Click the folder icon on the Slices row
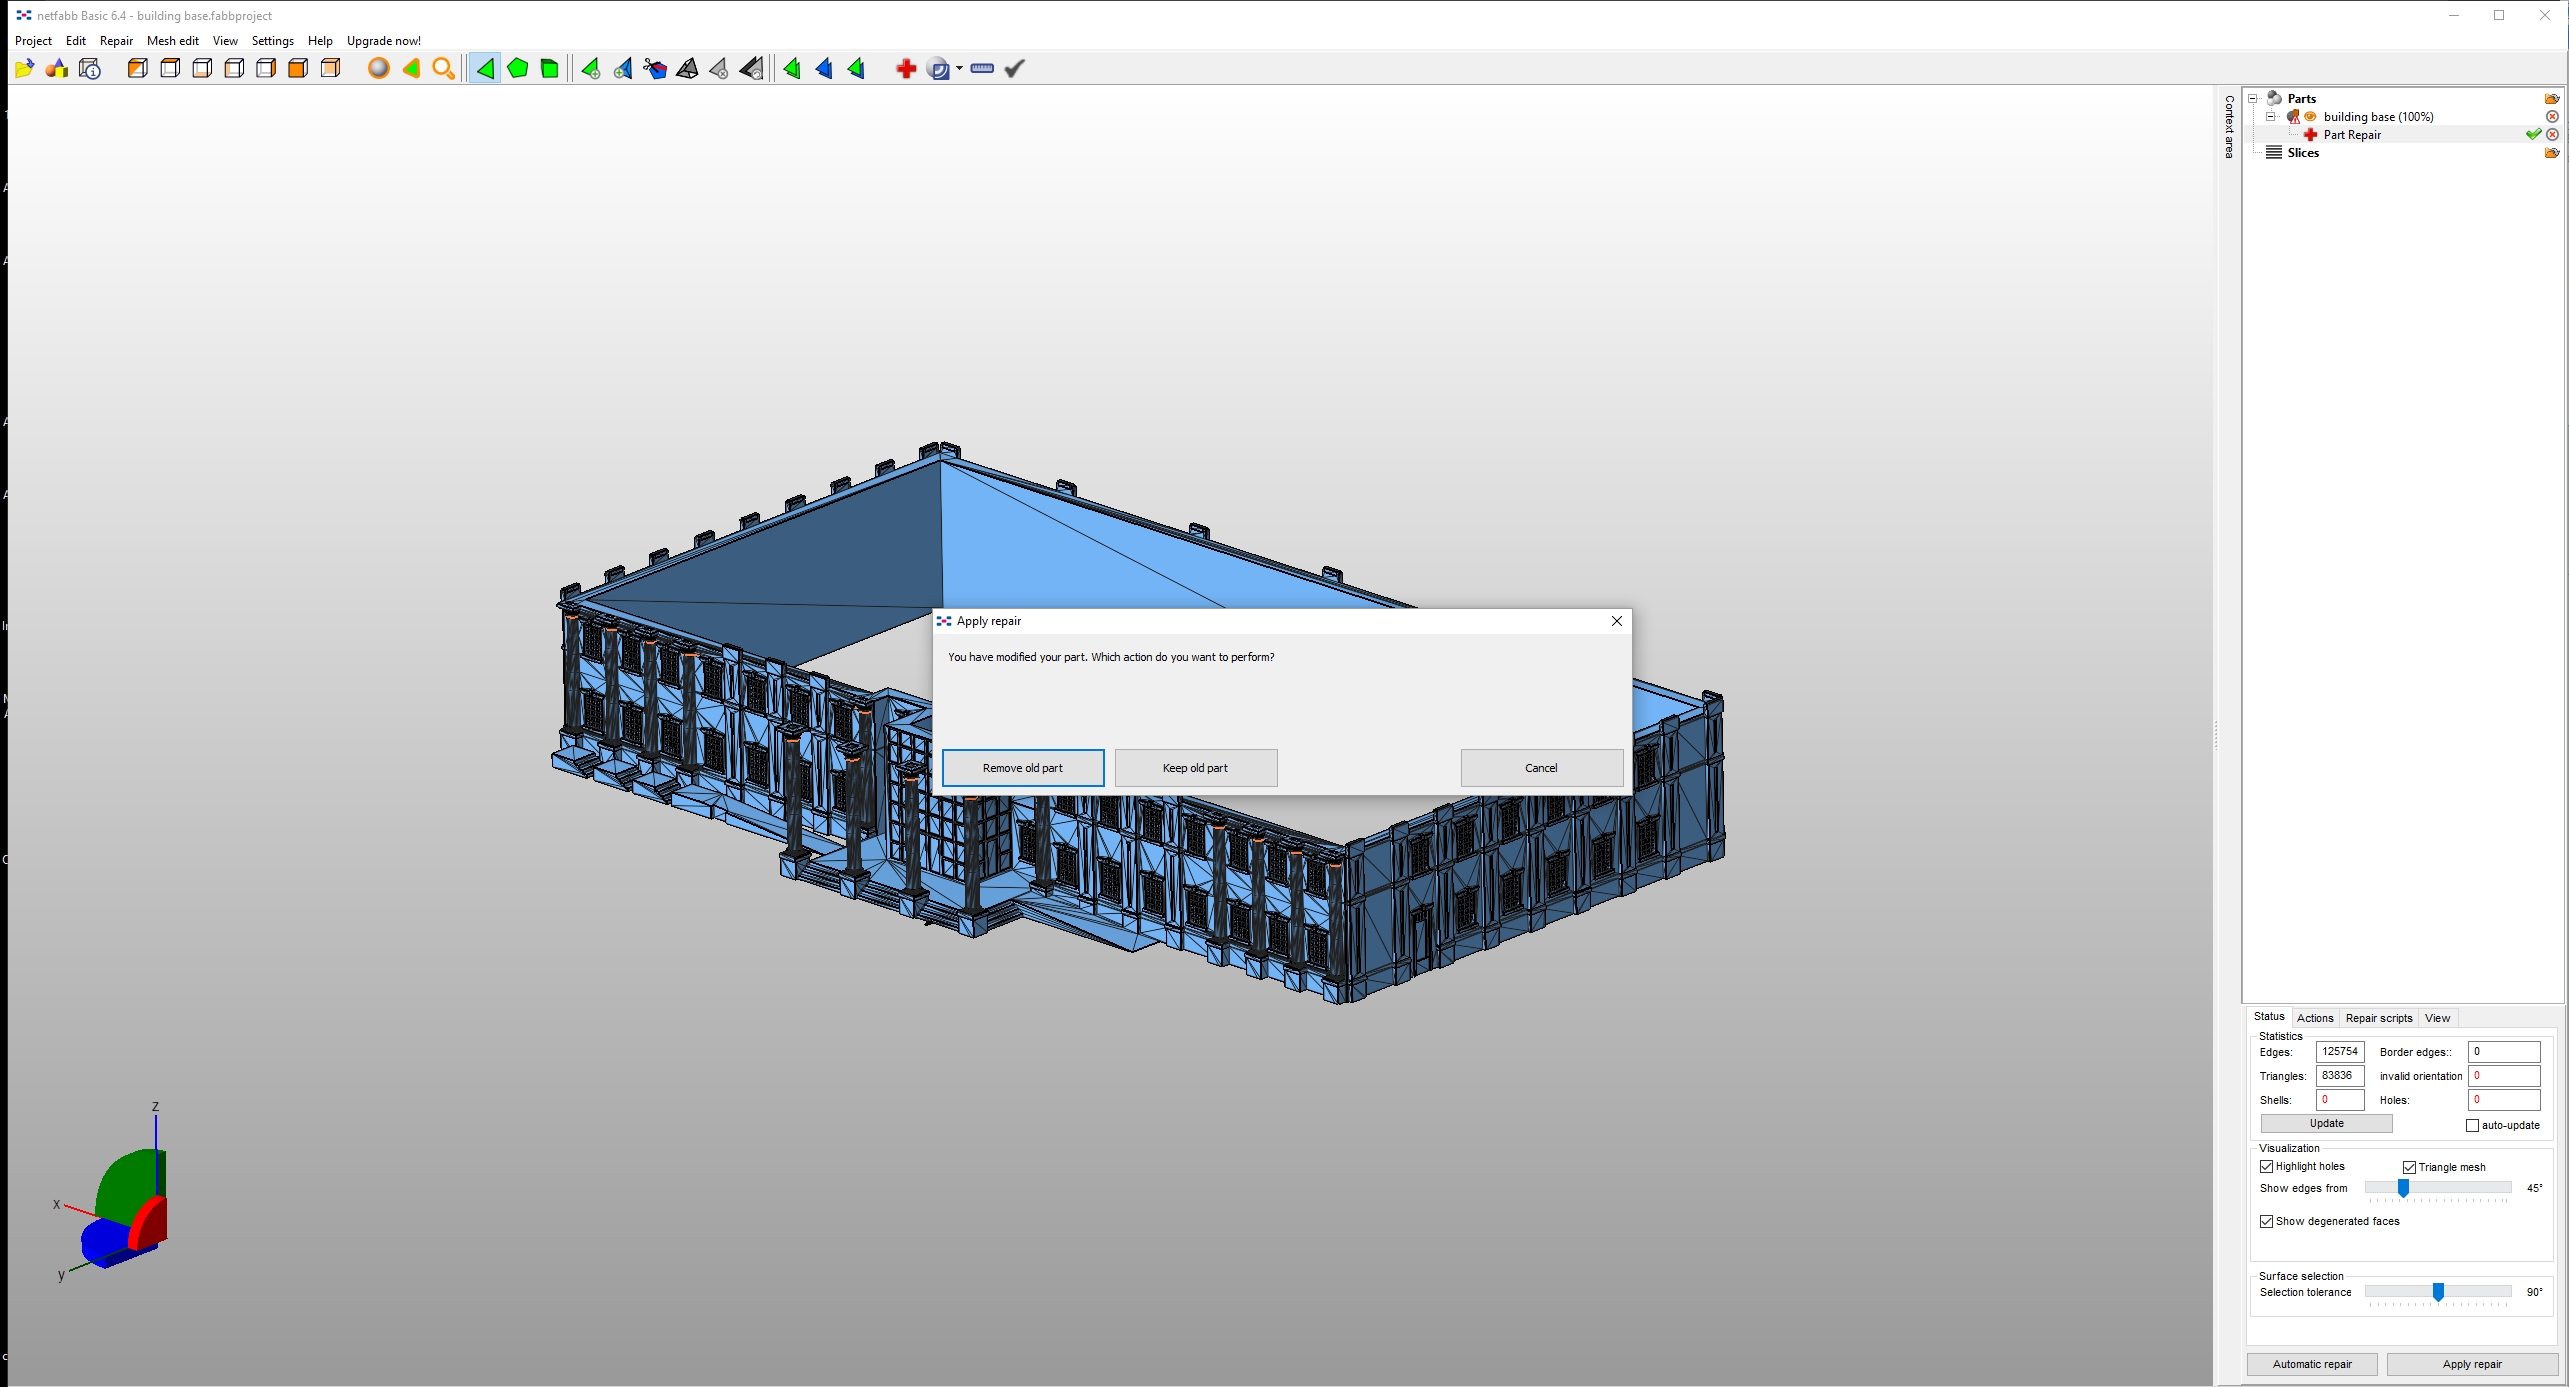 click(x=2551, y=153)
